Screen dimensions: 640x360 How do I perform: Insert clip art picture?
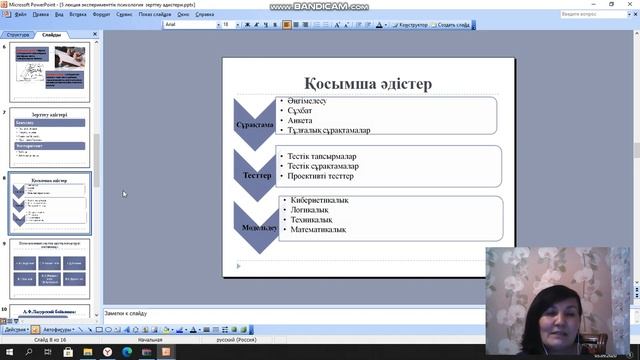pos(145,329)
